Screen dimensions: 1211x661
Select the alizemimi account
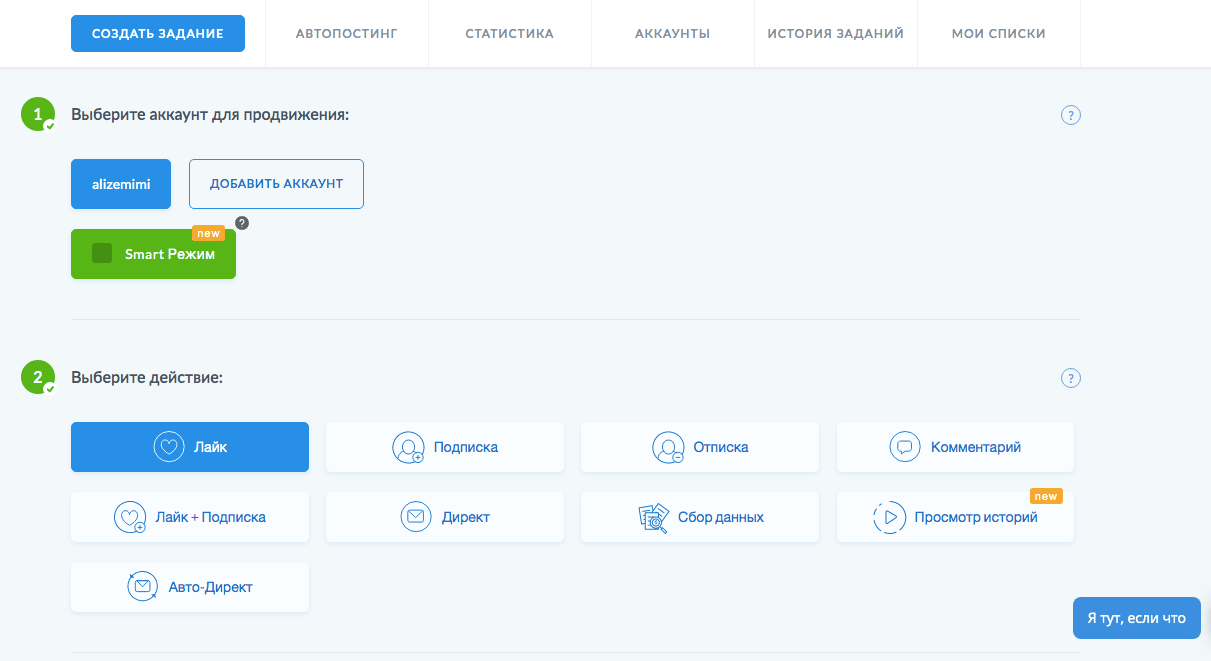[121, 184]
